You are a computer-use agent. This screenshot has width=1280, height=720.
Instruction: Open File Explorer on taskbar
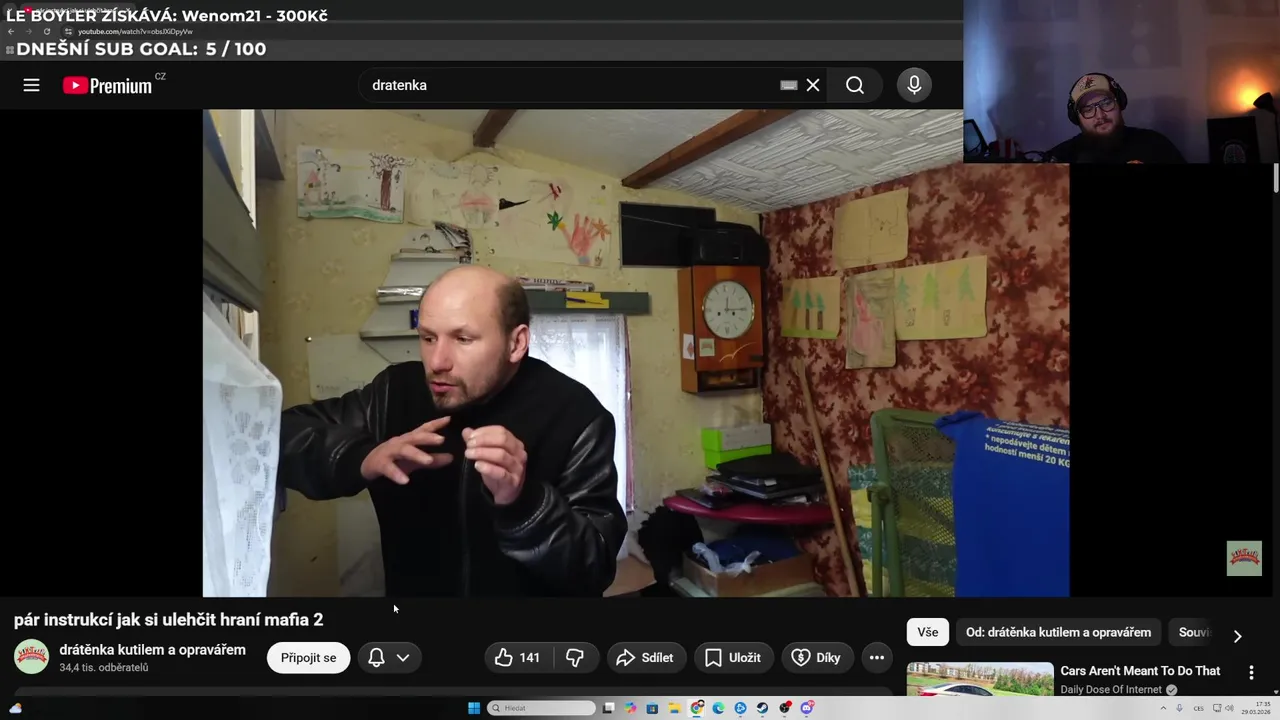click(x=674, y=708)
